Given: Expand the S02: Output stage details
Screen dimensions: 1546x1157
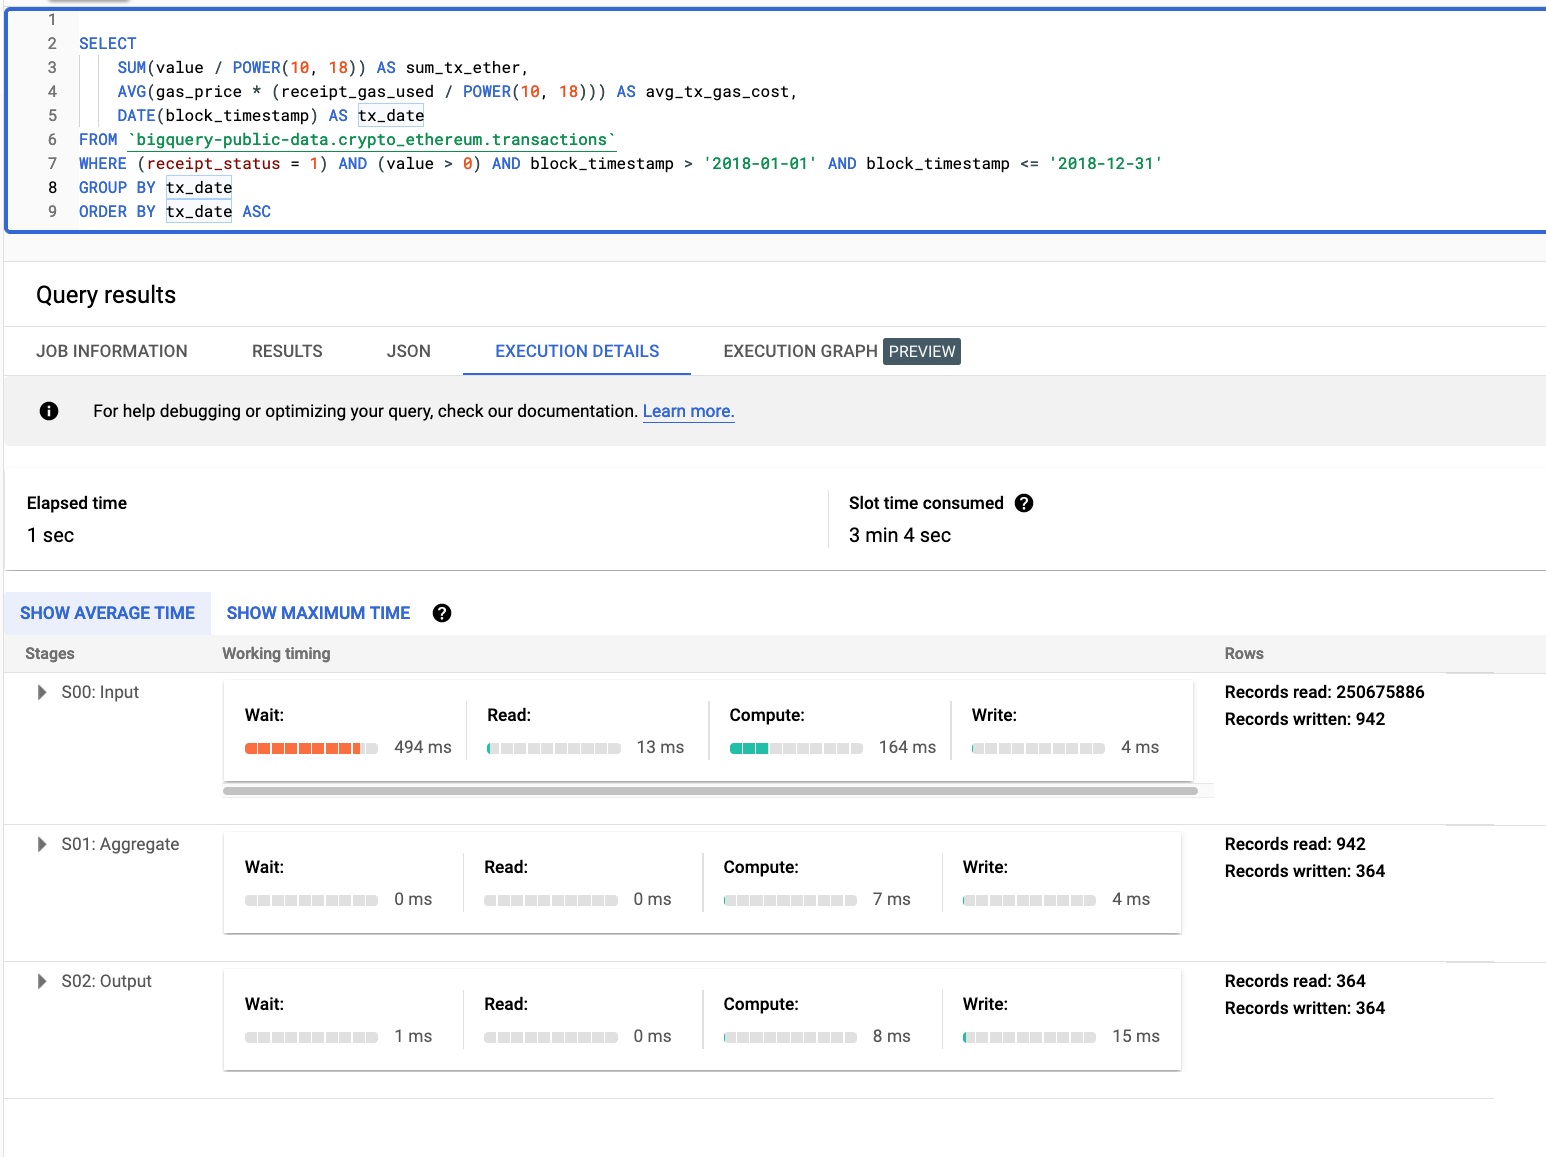Looking at the screenshot, I should point(42,981).
